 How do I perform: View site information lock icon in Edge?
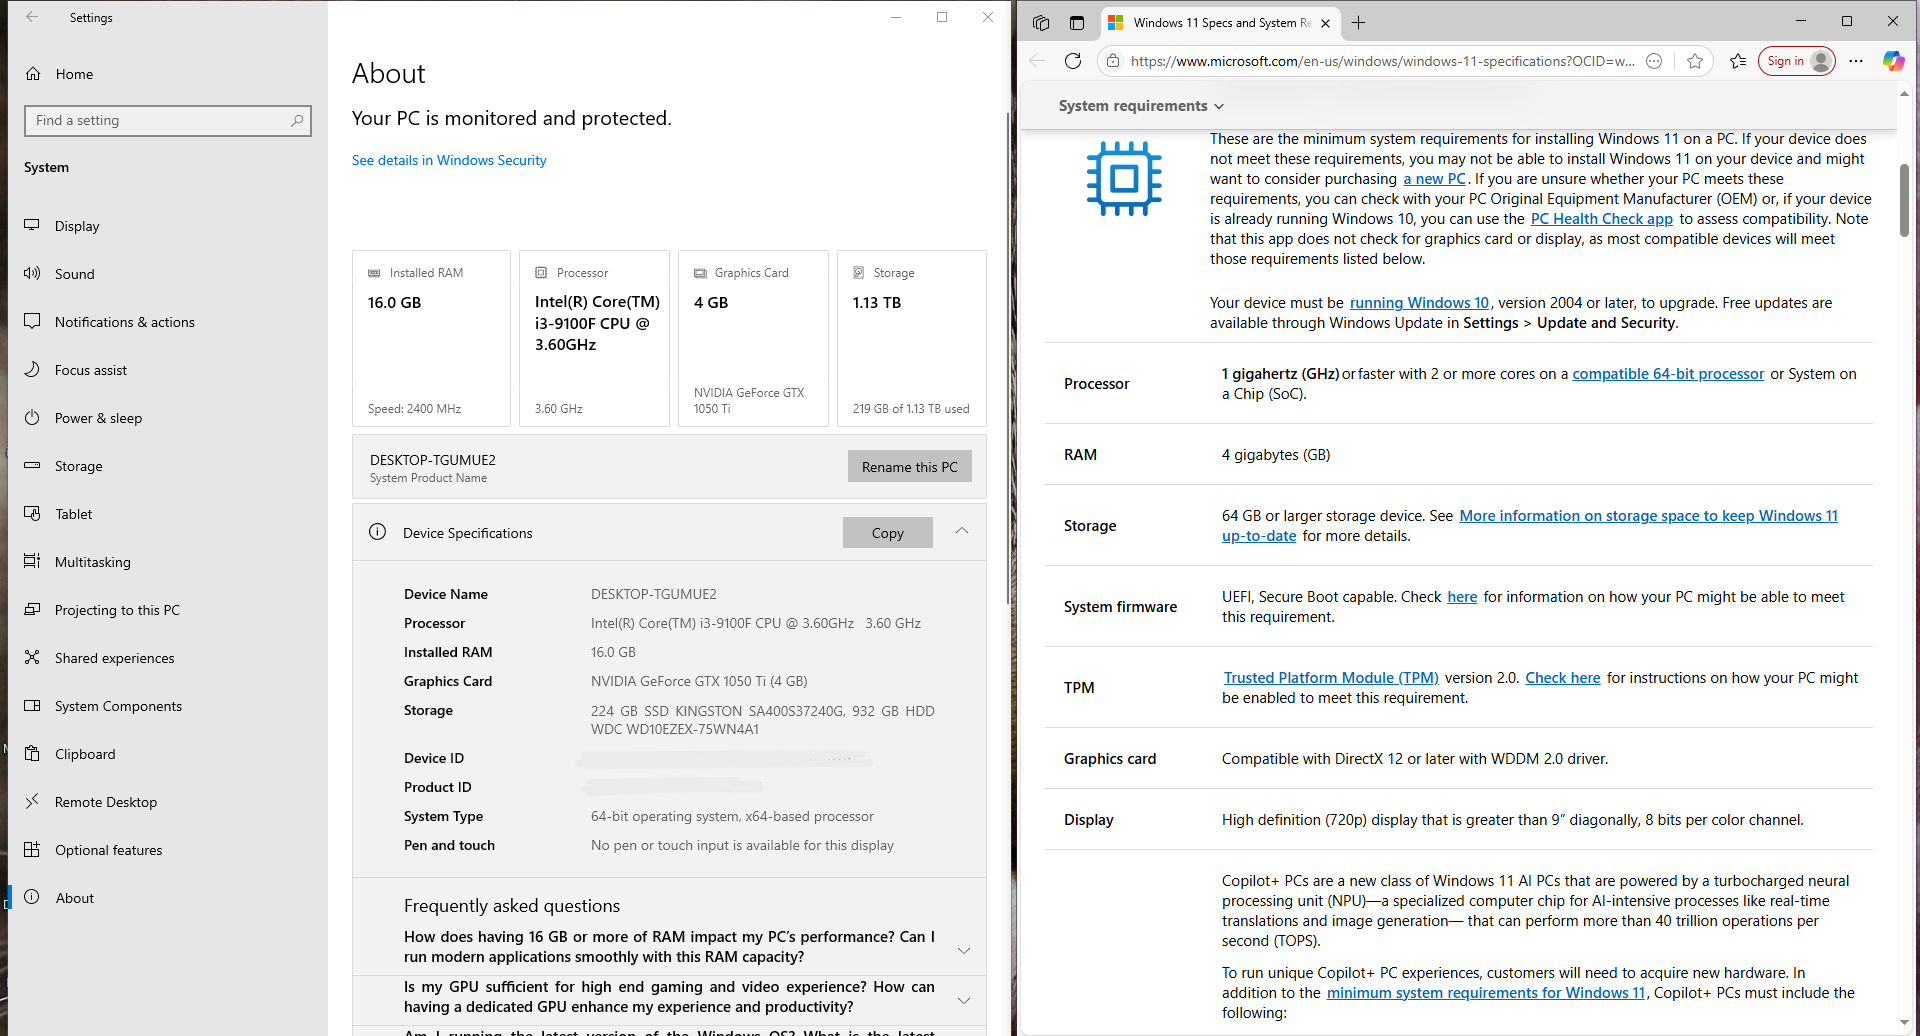(1113, 61)
